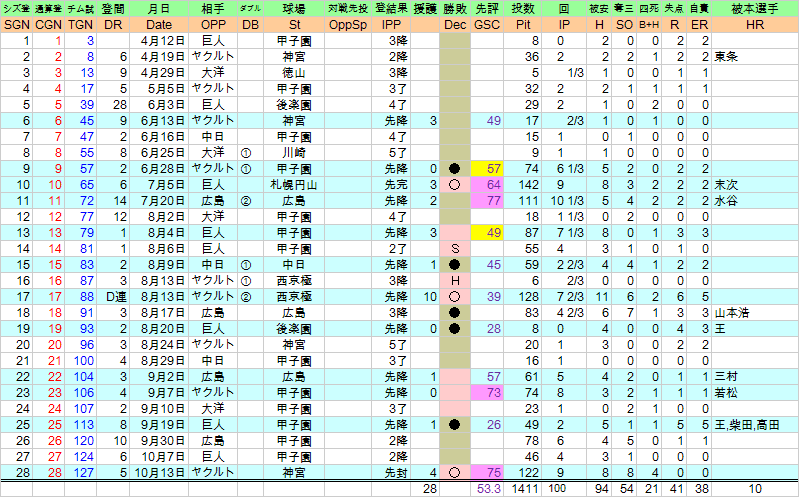The width and height of the screenshot is (799, 497).
Task: Click the 7月5日 date cell
Action: coord(159,185)
